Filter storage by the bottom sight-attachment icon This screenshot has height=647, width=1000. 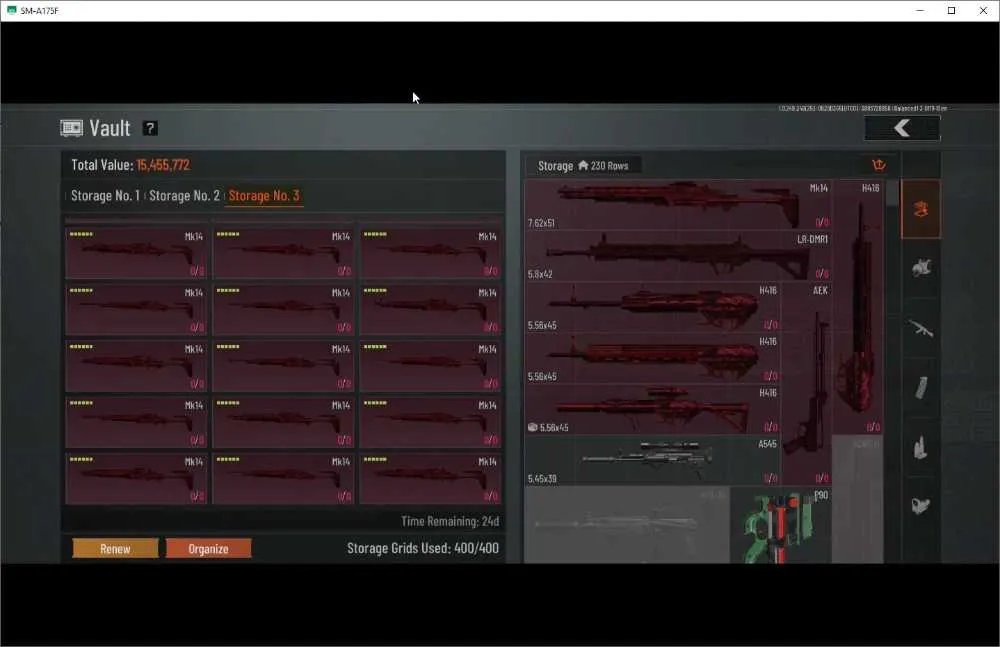[x=921, y=506]
